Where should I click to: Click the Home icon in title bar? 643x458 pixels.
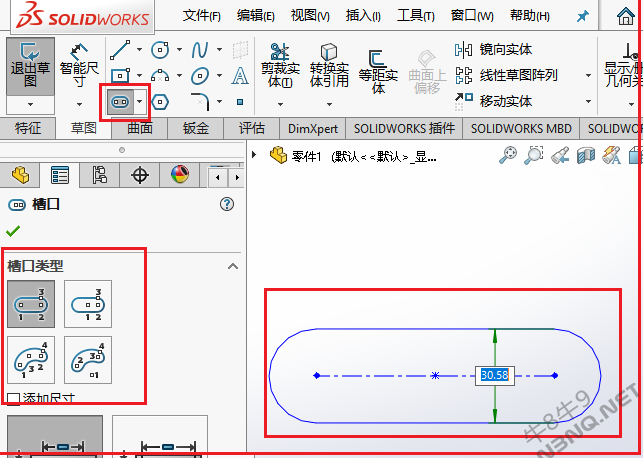point(625,16)
